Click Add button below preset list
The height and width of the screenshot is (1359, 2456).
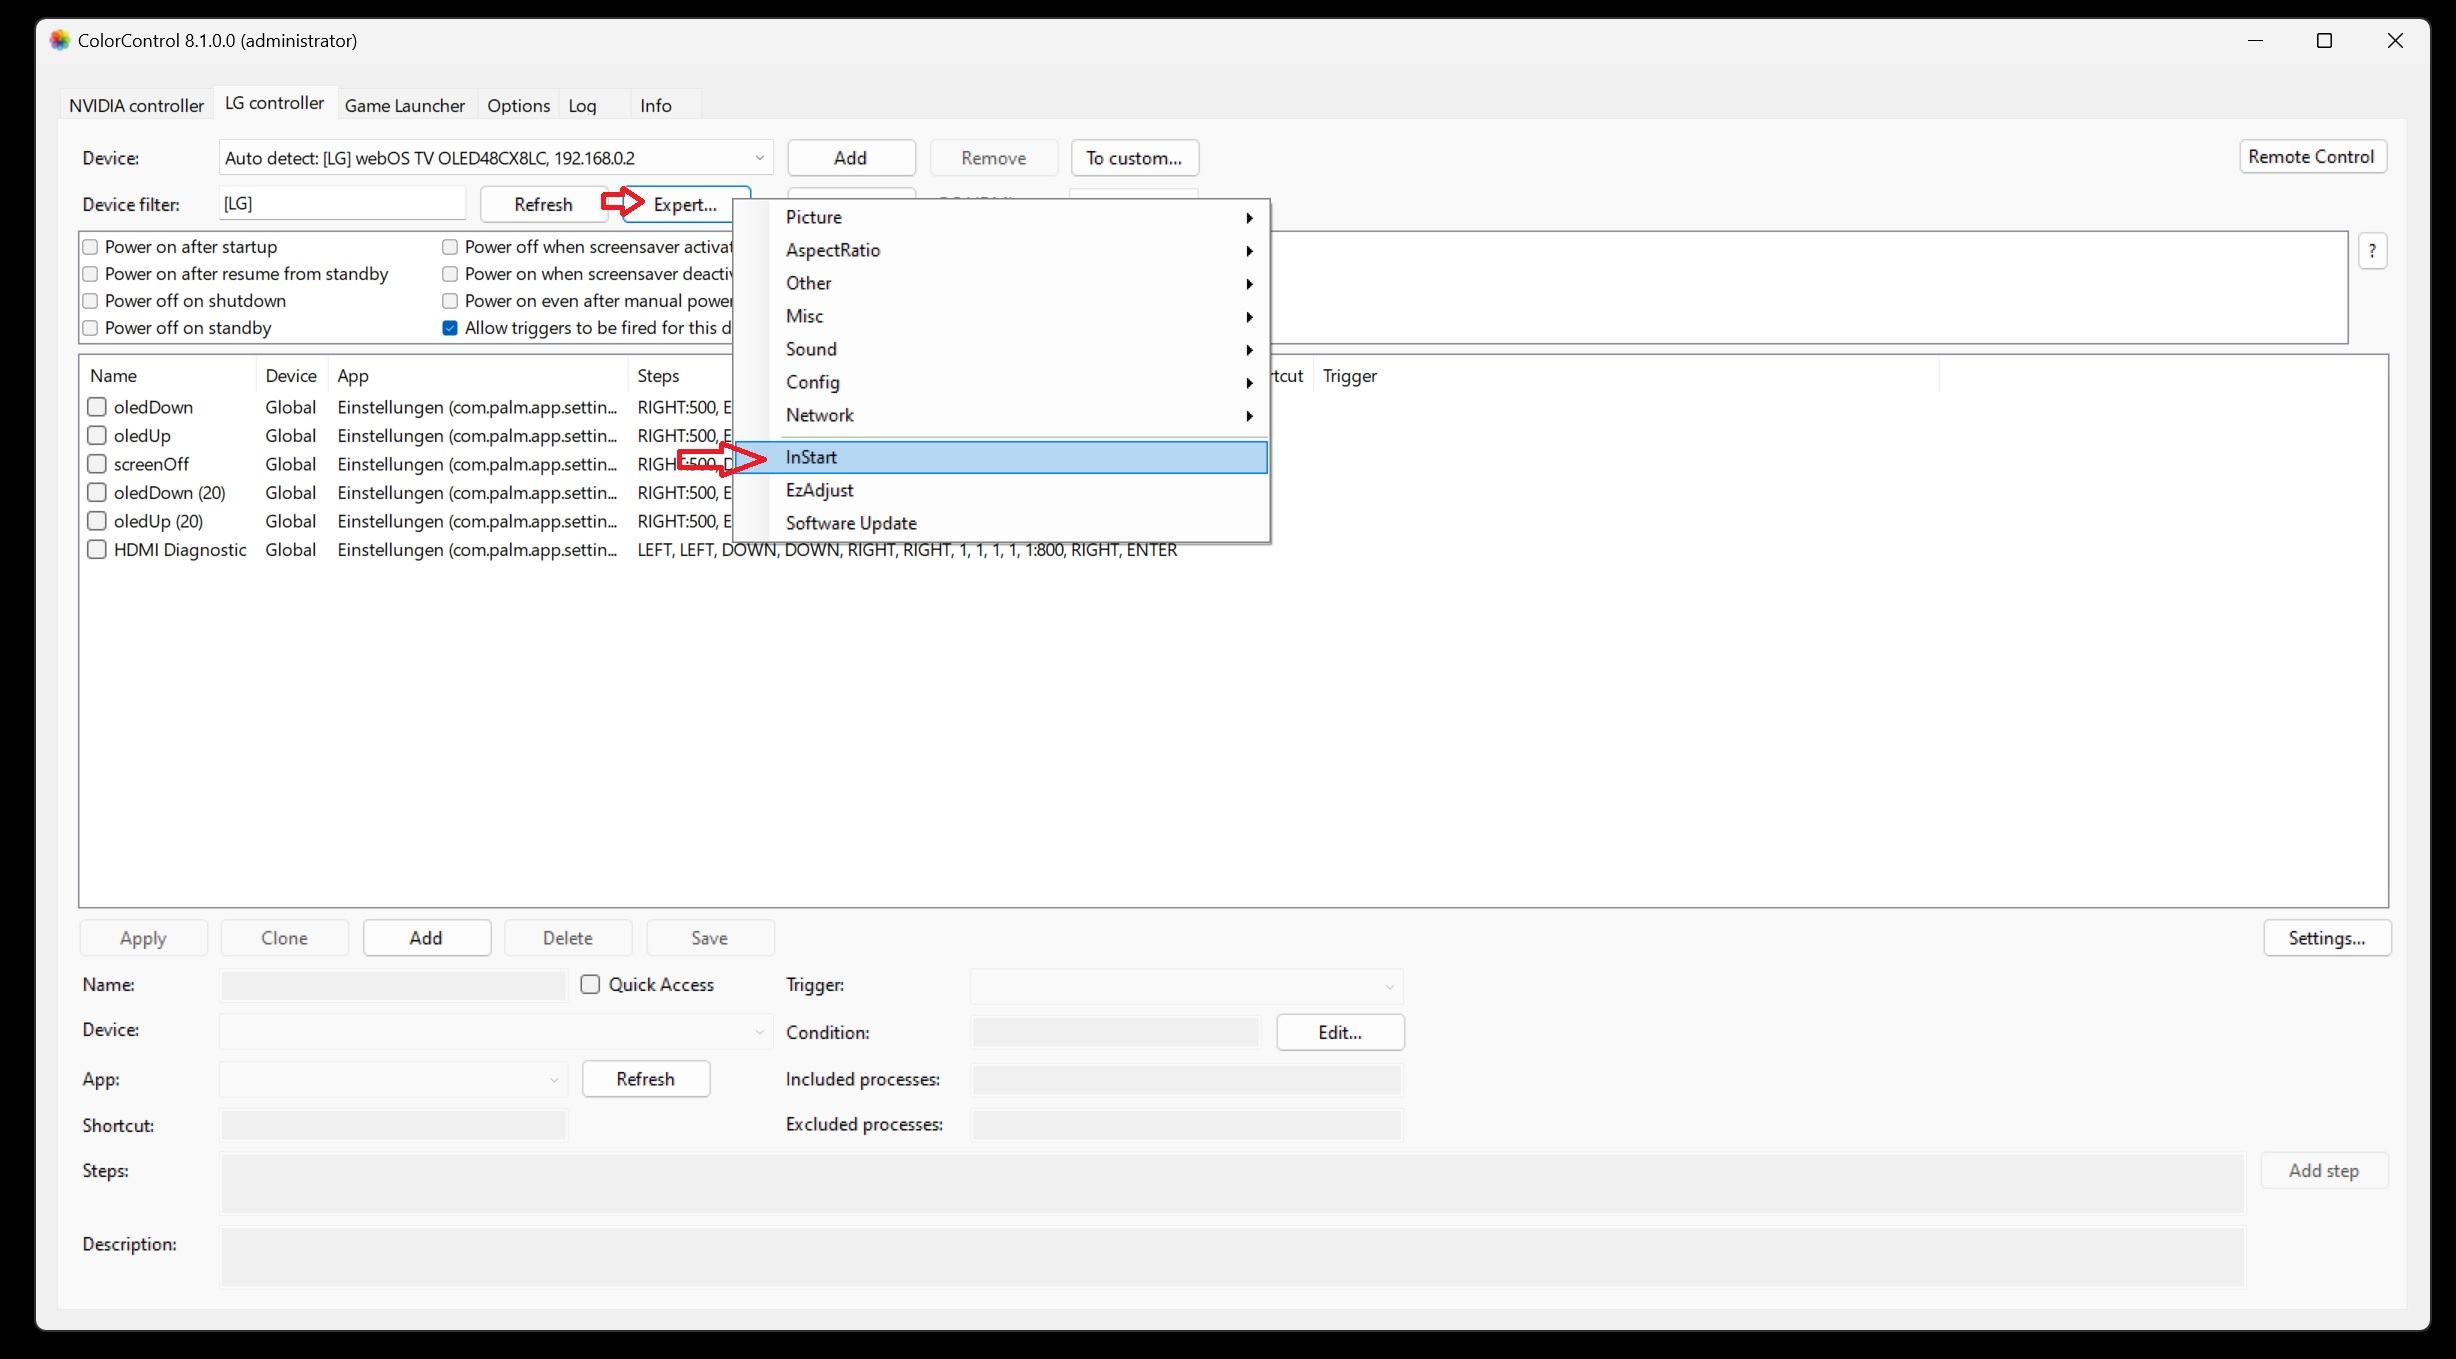(x=426, y=938)
